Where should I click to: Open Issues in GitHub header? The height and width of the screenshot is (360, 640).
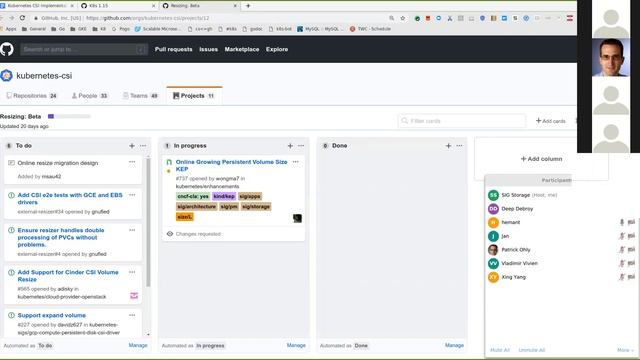[208, 49]
